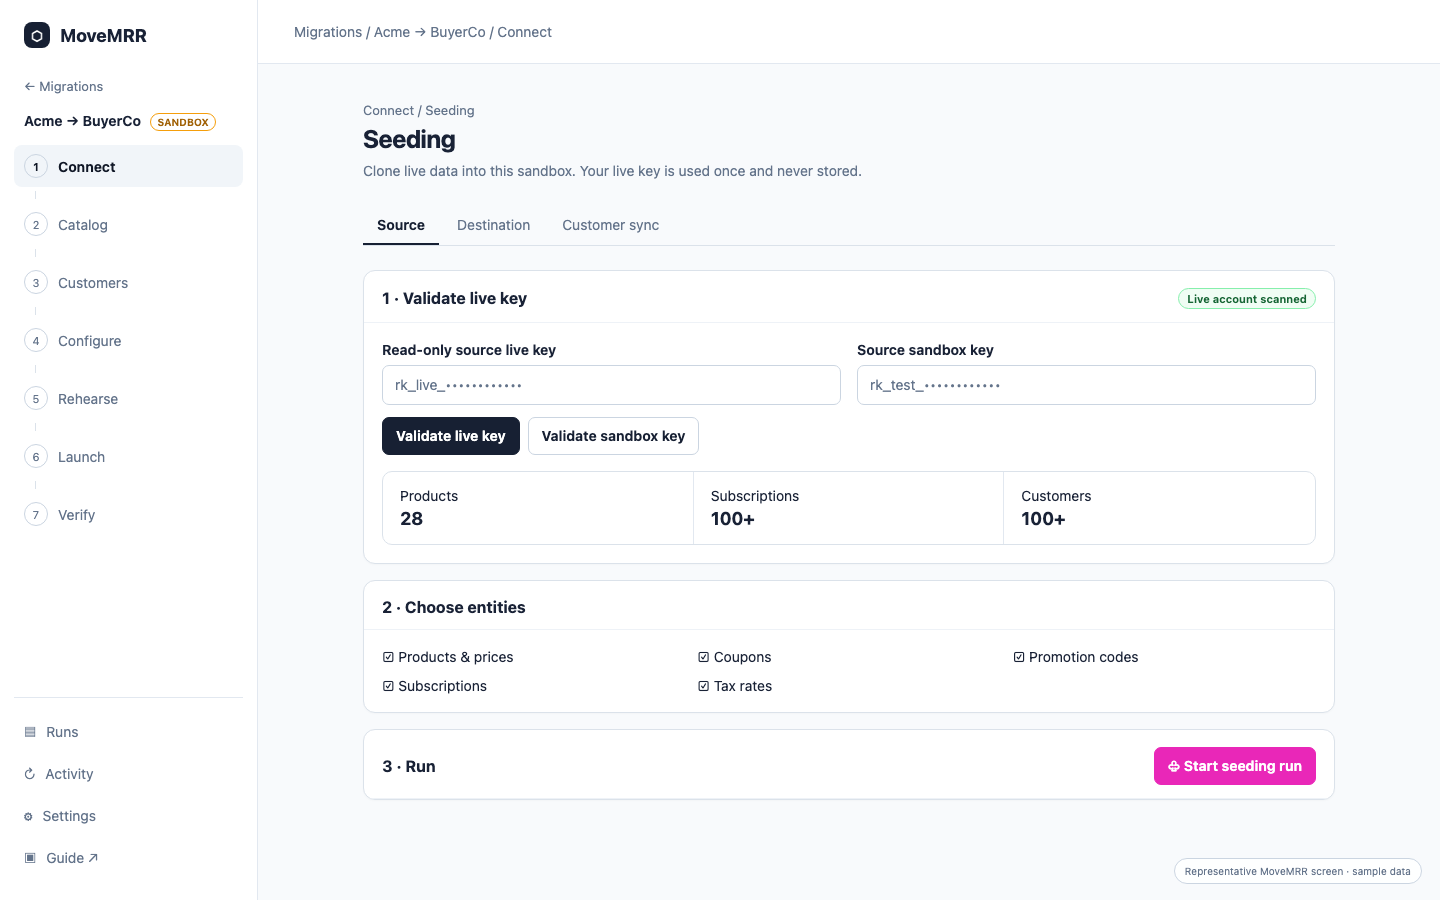Open the Activity log icon
The width and height of the screenshot is (1440, 900).
coord(30,774)
